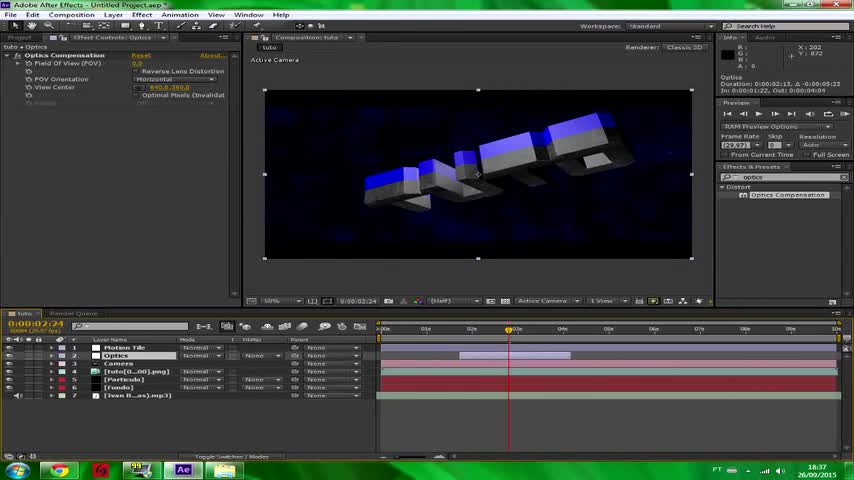Open the (Half) resolution dropdown

point(454,301)
